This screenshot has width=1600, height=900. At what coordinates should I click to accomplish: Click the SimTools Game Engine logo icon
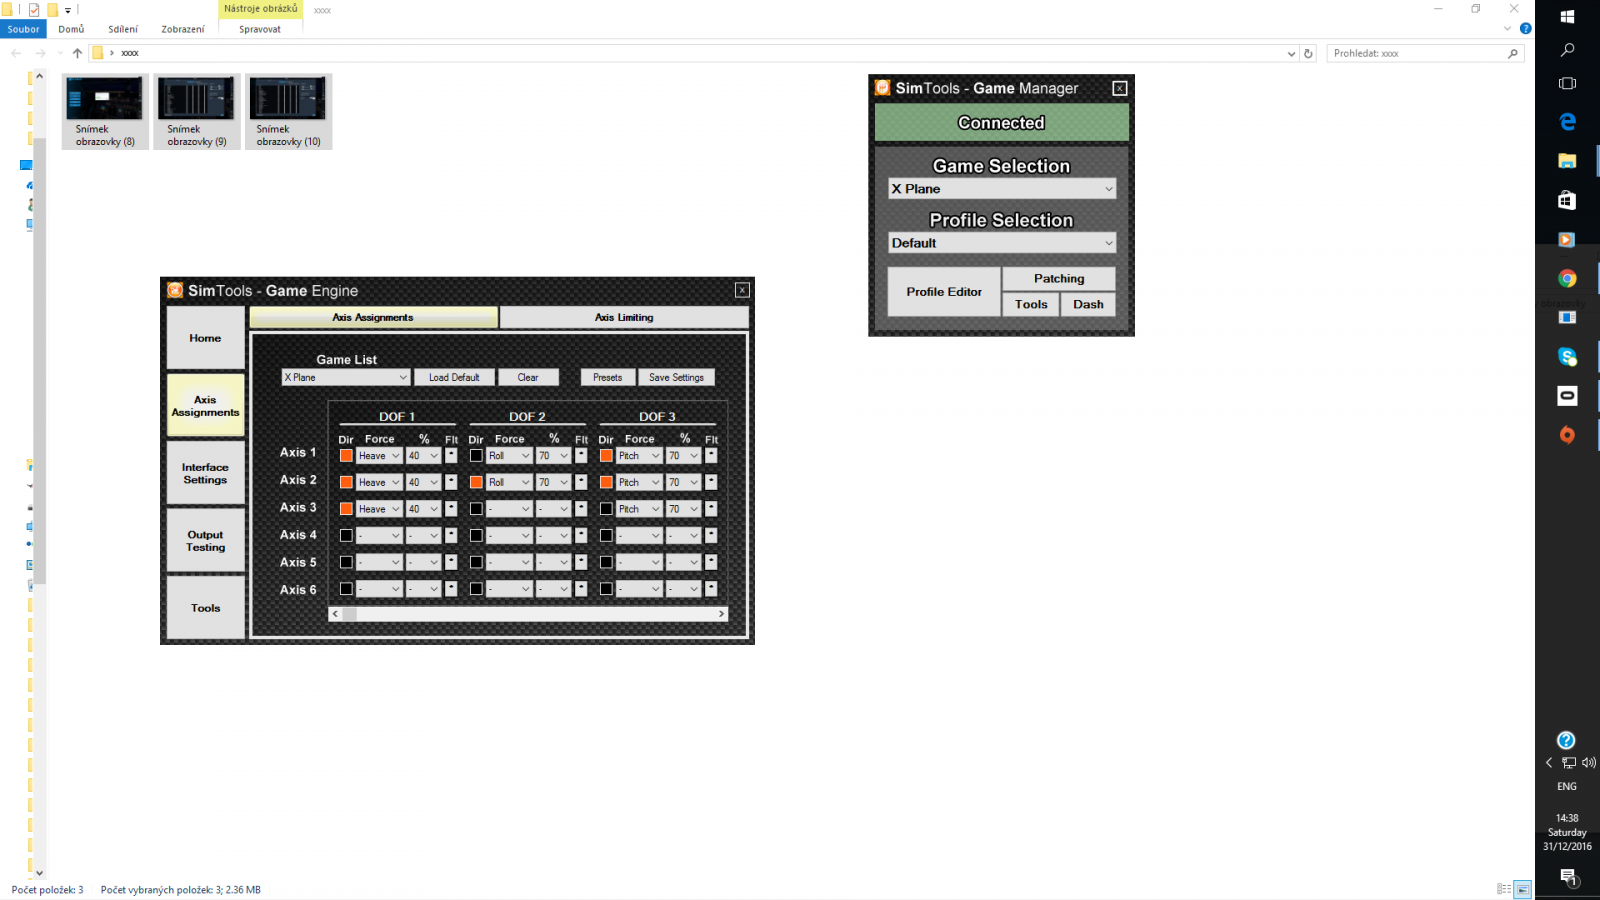tap(175, 290)
